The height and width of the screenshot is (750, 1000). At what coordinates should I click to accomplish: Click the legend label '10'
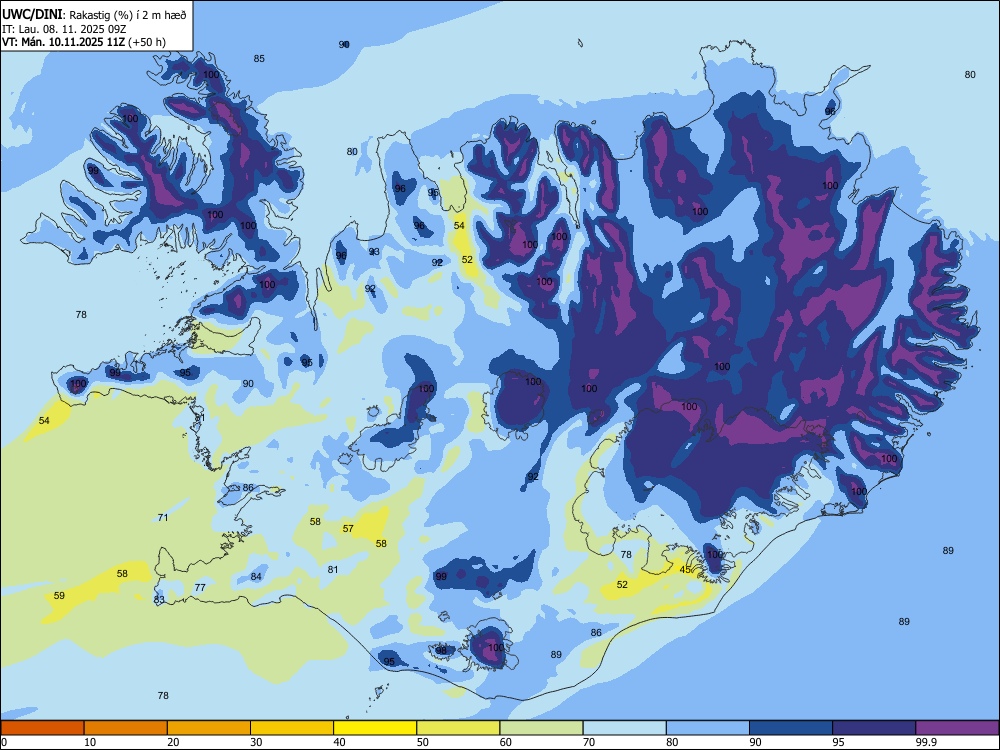90,742
